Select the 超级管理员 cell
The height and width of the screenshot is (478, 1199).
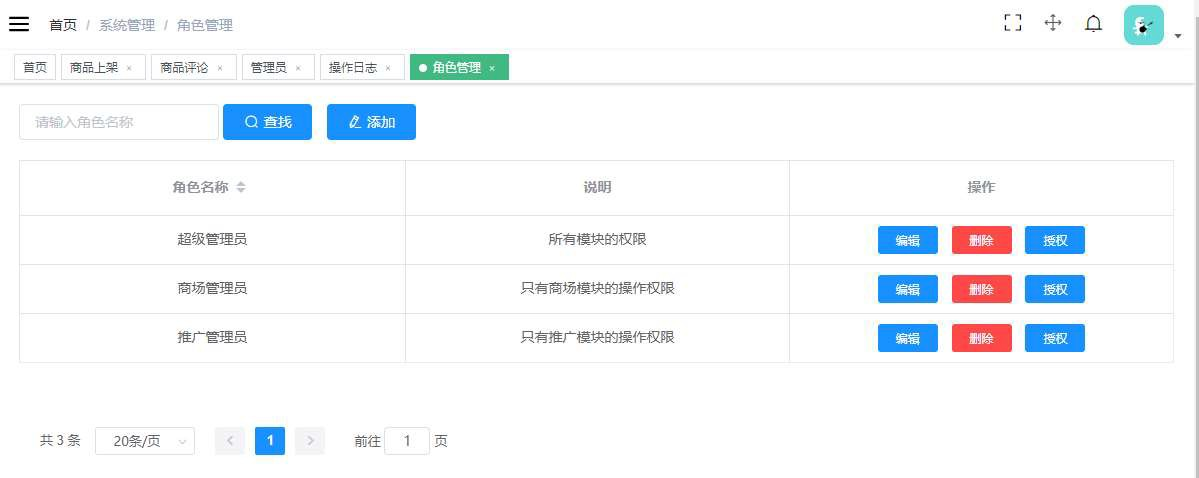(x=213, y=240)
